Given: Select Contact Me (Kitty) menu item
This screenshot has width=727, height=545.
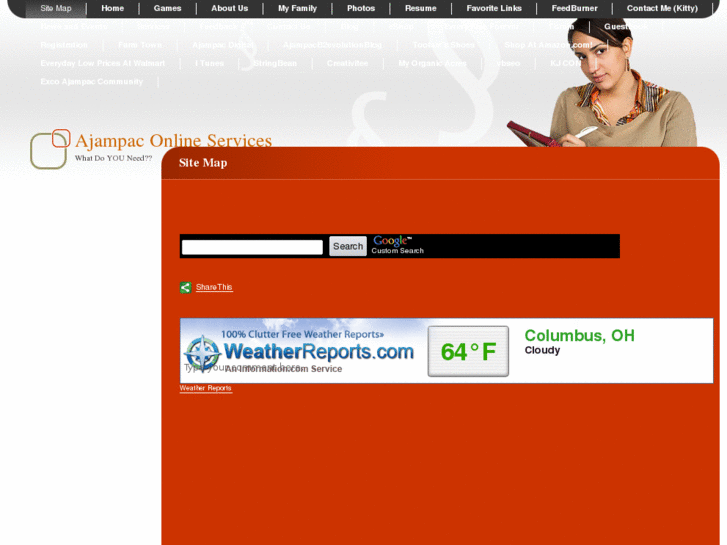Looking at the screenshot, I should click(x=662, y=8).
